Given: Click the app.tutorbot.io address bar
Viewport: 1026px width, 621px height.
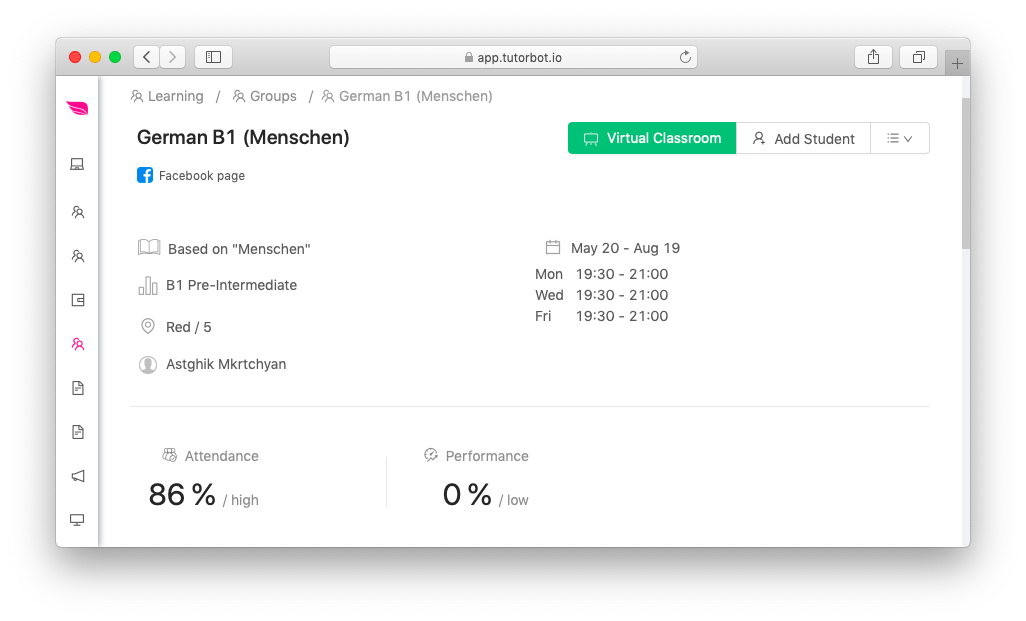Looking at the screenshot, I should 513,57.
